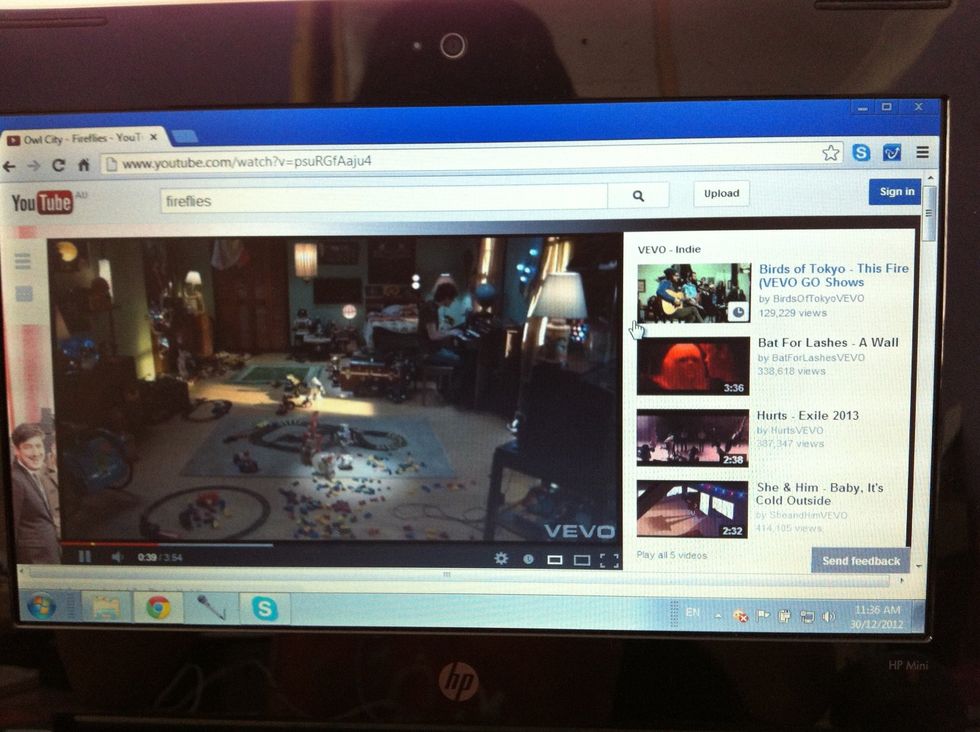Click the search magnifier button
Screen dimensions: 980x732
[638, 196]
